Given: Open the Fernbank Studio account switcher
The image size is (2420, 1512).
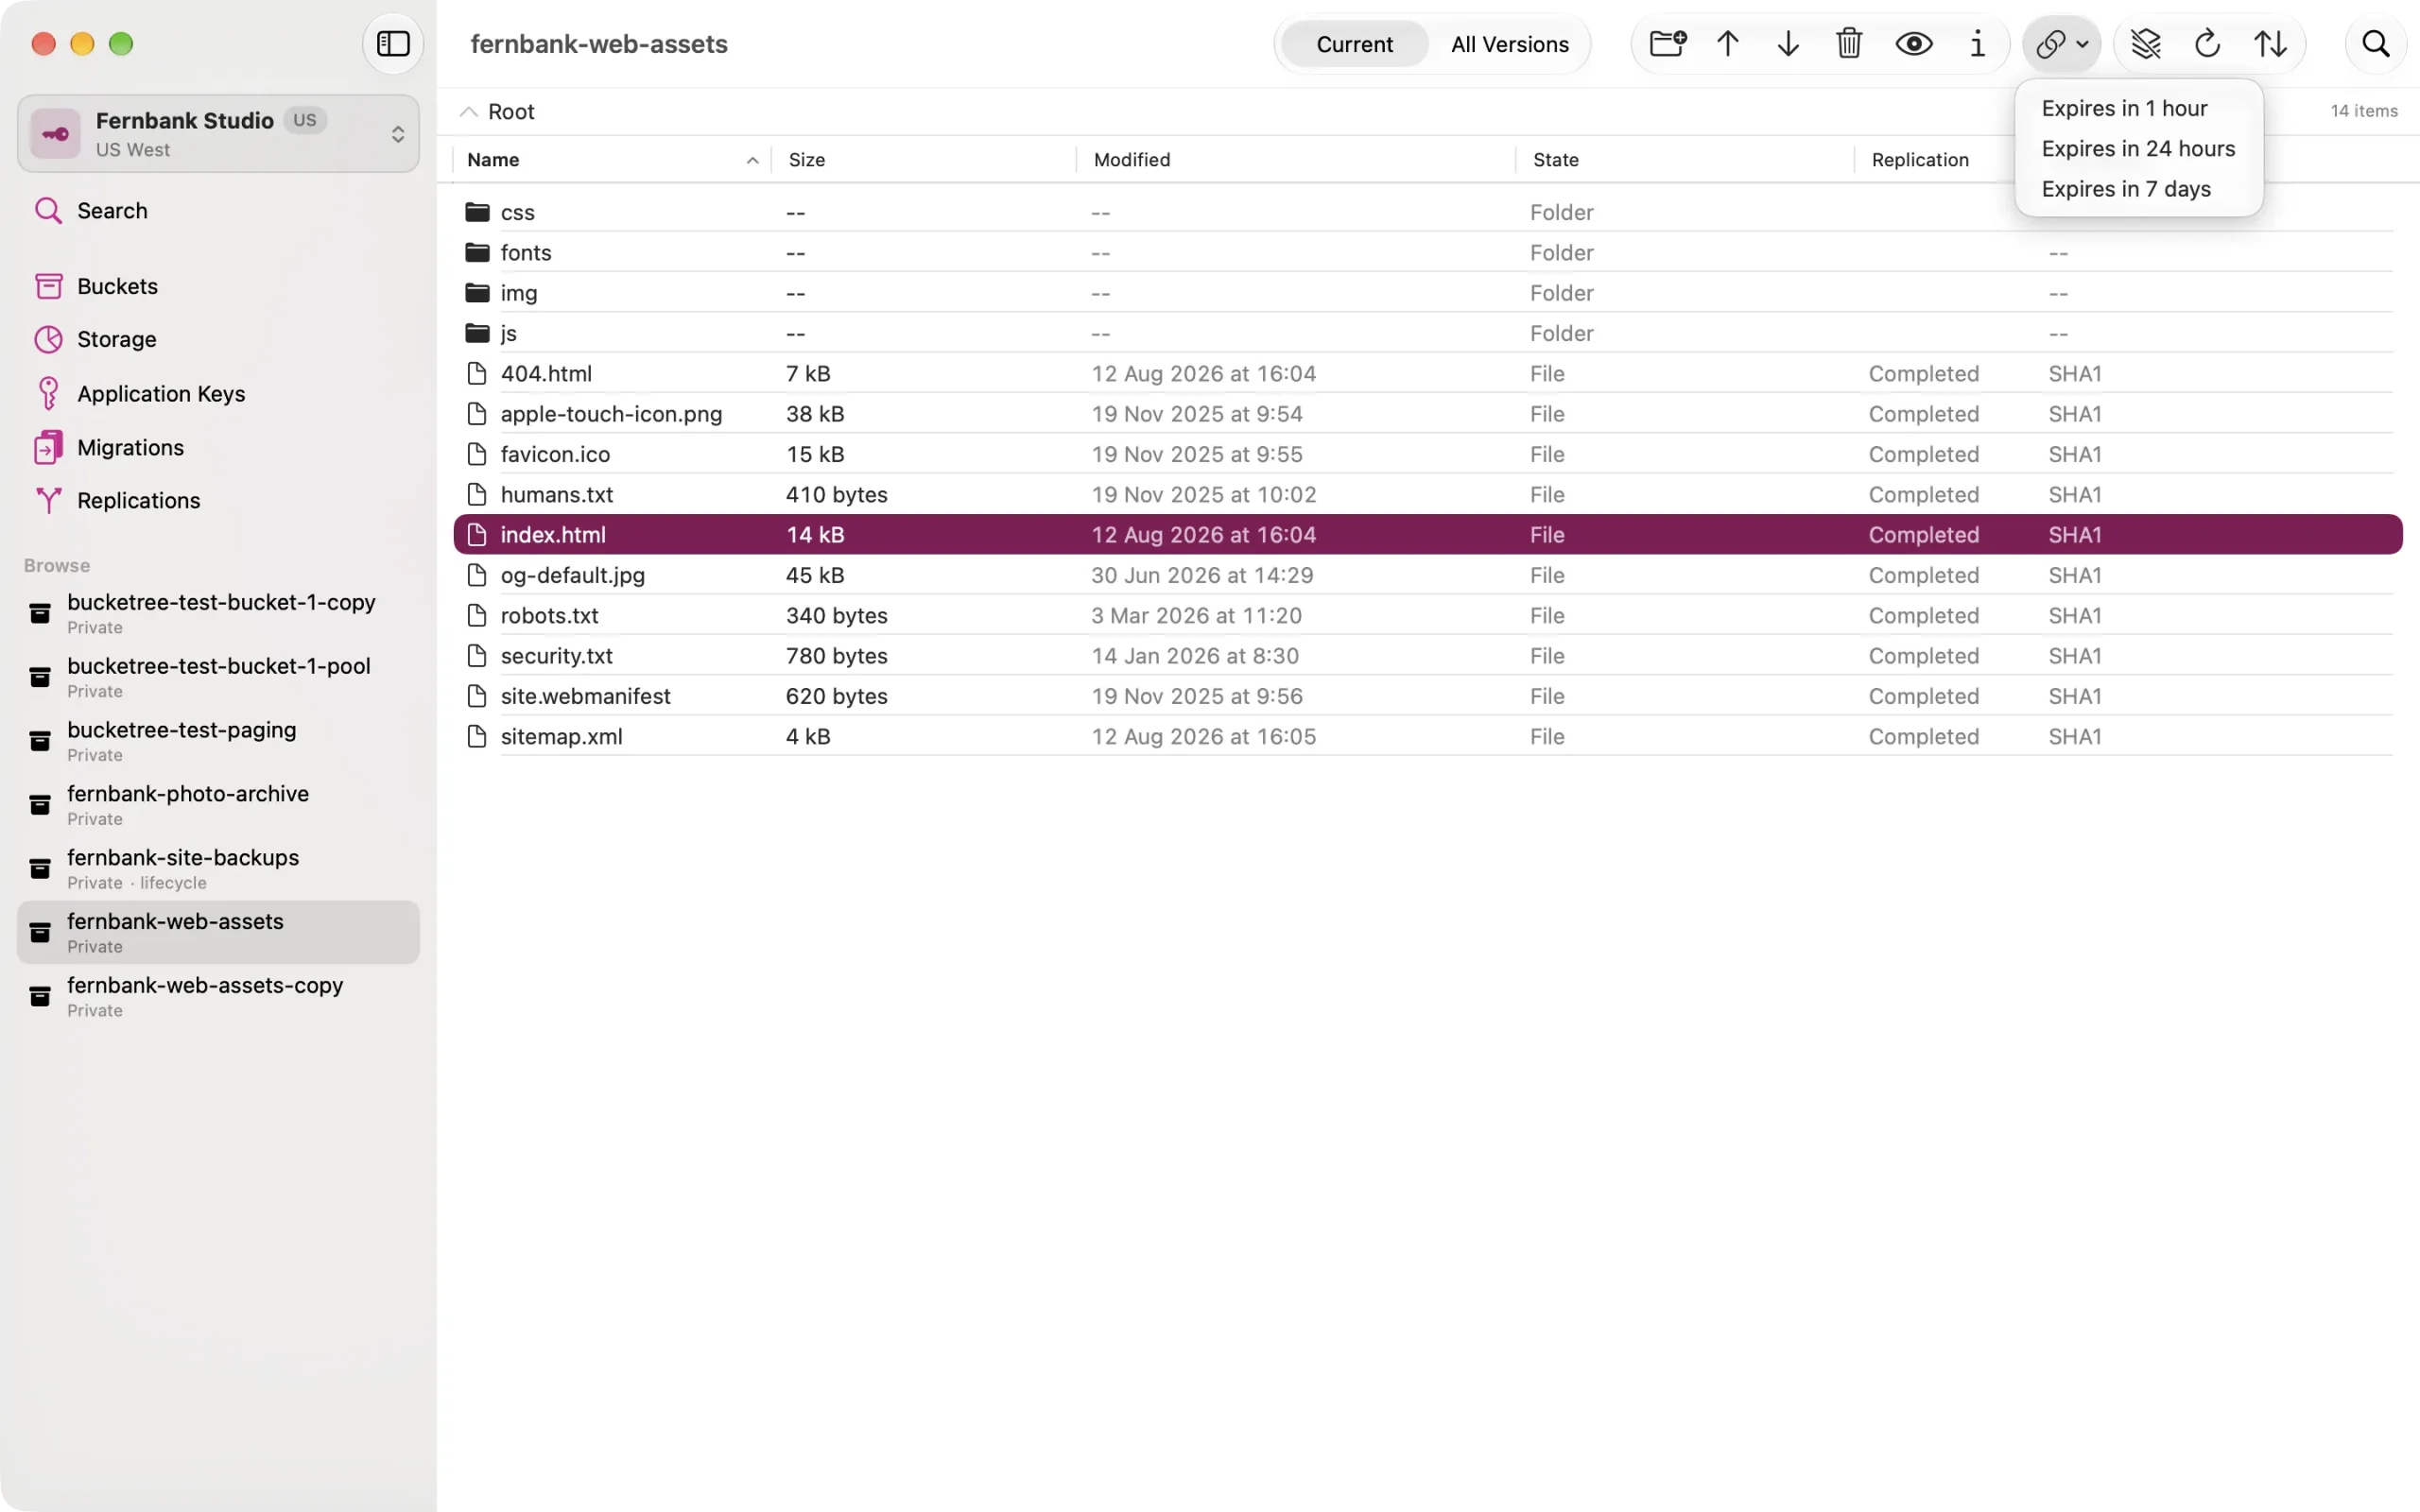Looking at the screenshot, I should click(218, 134).
